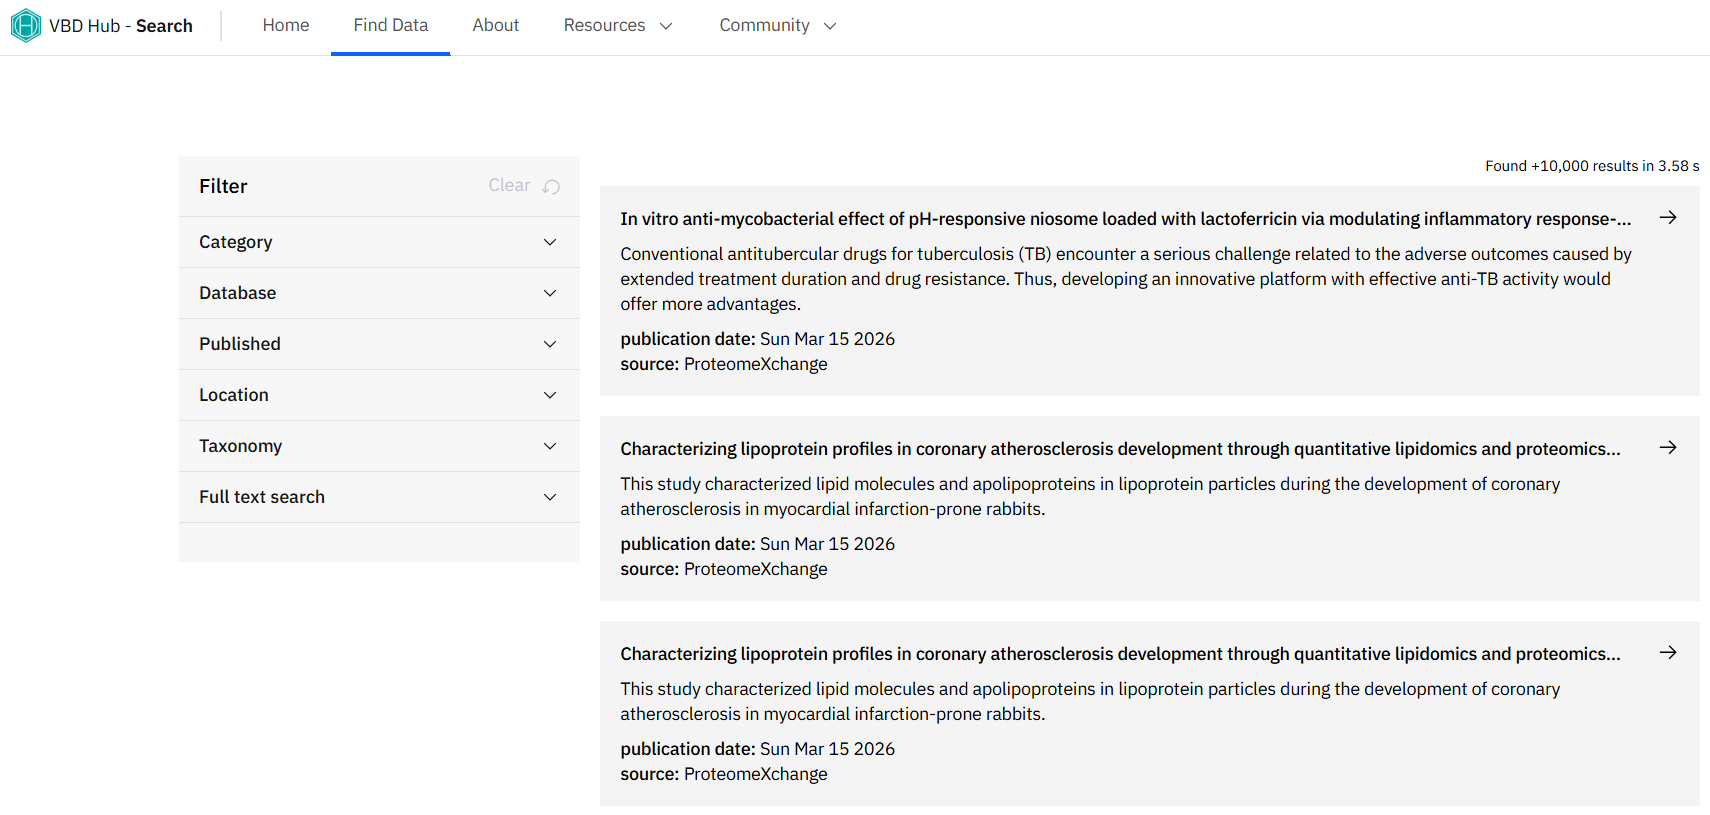The width and height of the screenshot is (1710, 815).
Task: Open the first result's arrow icon for niosome study
Action: pos(1668,217)
